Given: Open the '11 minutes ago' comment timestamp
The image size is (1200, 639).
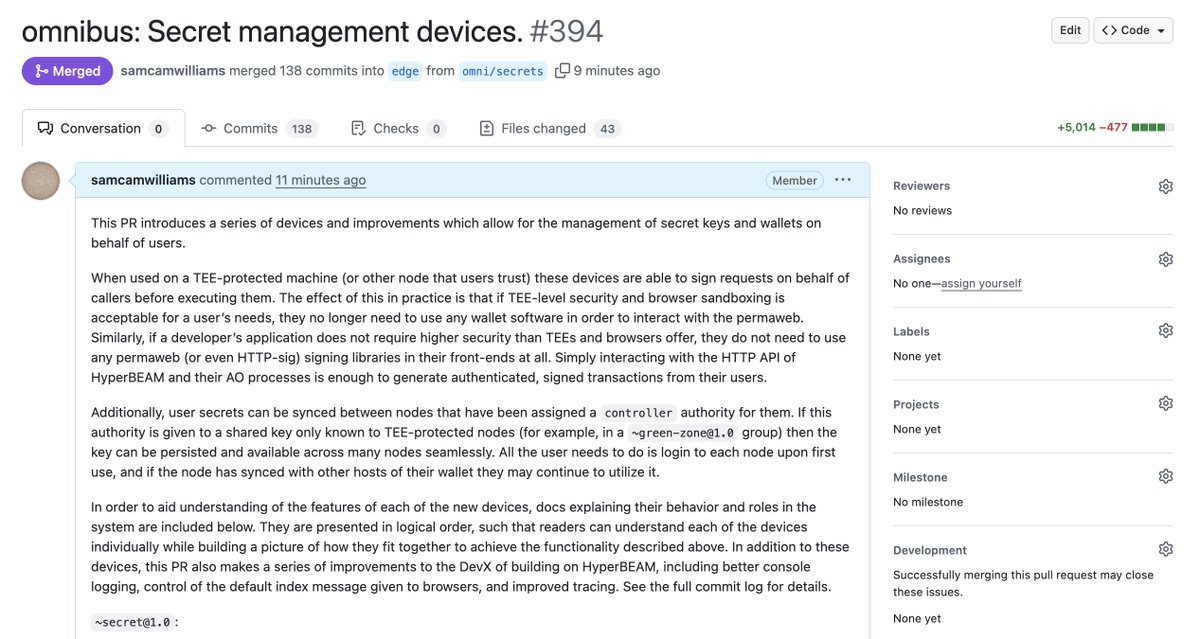Looking at the screenshot, I should coord(321,180).
